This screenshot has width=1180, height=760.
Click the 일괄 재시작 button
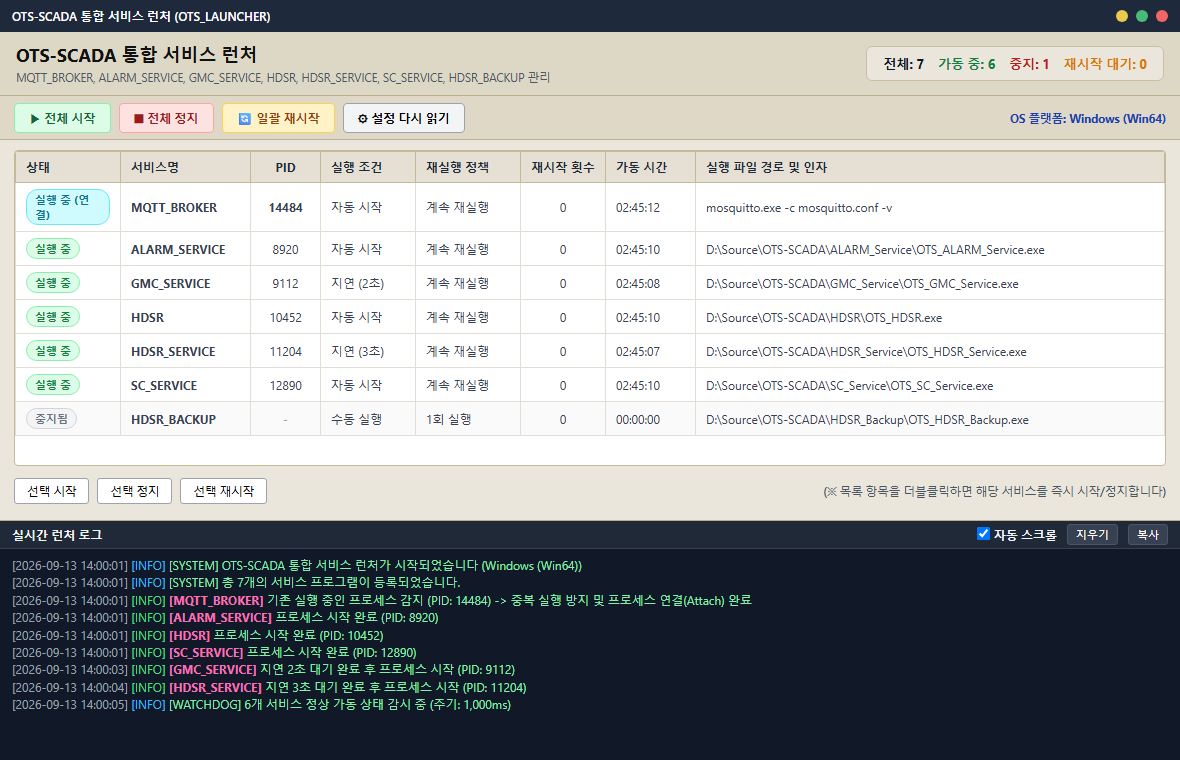coord(278,118)
